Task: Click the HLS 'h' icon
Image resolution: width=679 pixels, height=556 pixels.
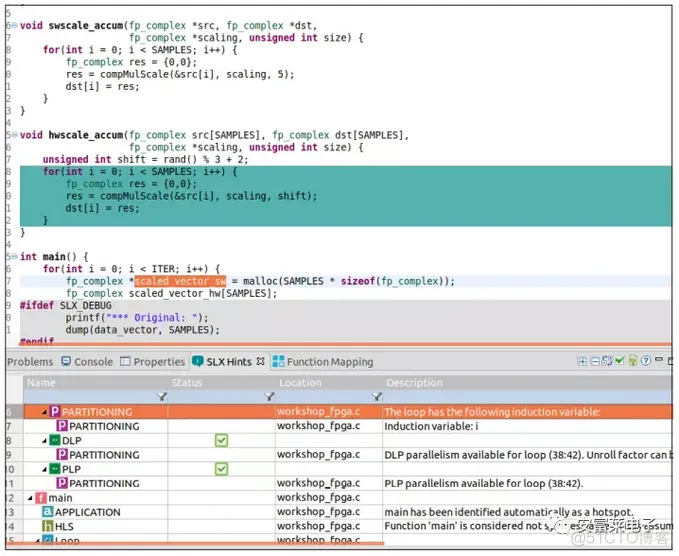Action: click(x=48, y=526)
